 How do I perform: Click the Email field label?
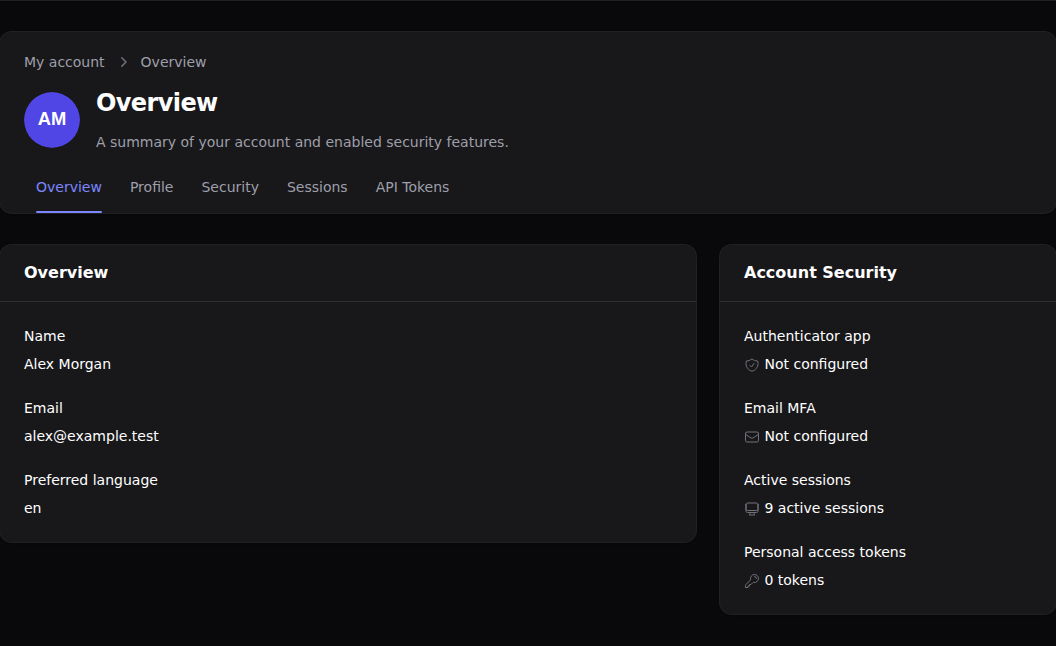pyautogui.click(x=43, y=408)
